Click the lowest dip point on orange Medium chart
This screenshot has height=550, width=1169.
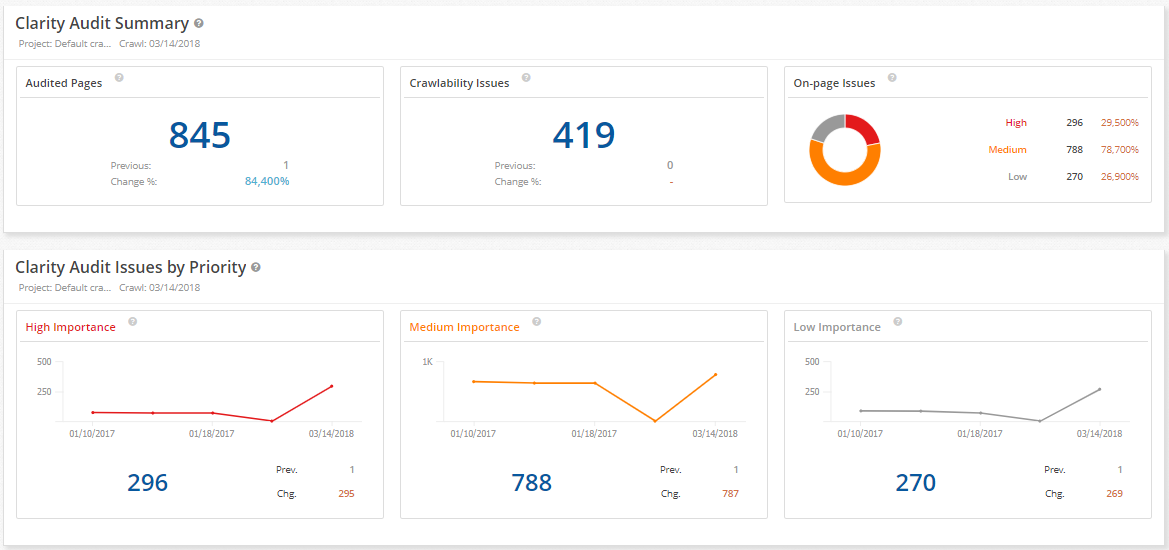(655, 421)
